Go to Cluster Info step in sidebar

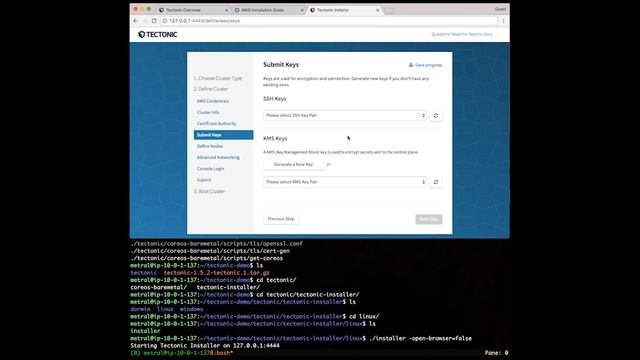click(x=208, y=112)
